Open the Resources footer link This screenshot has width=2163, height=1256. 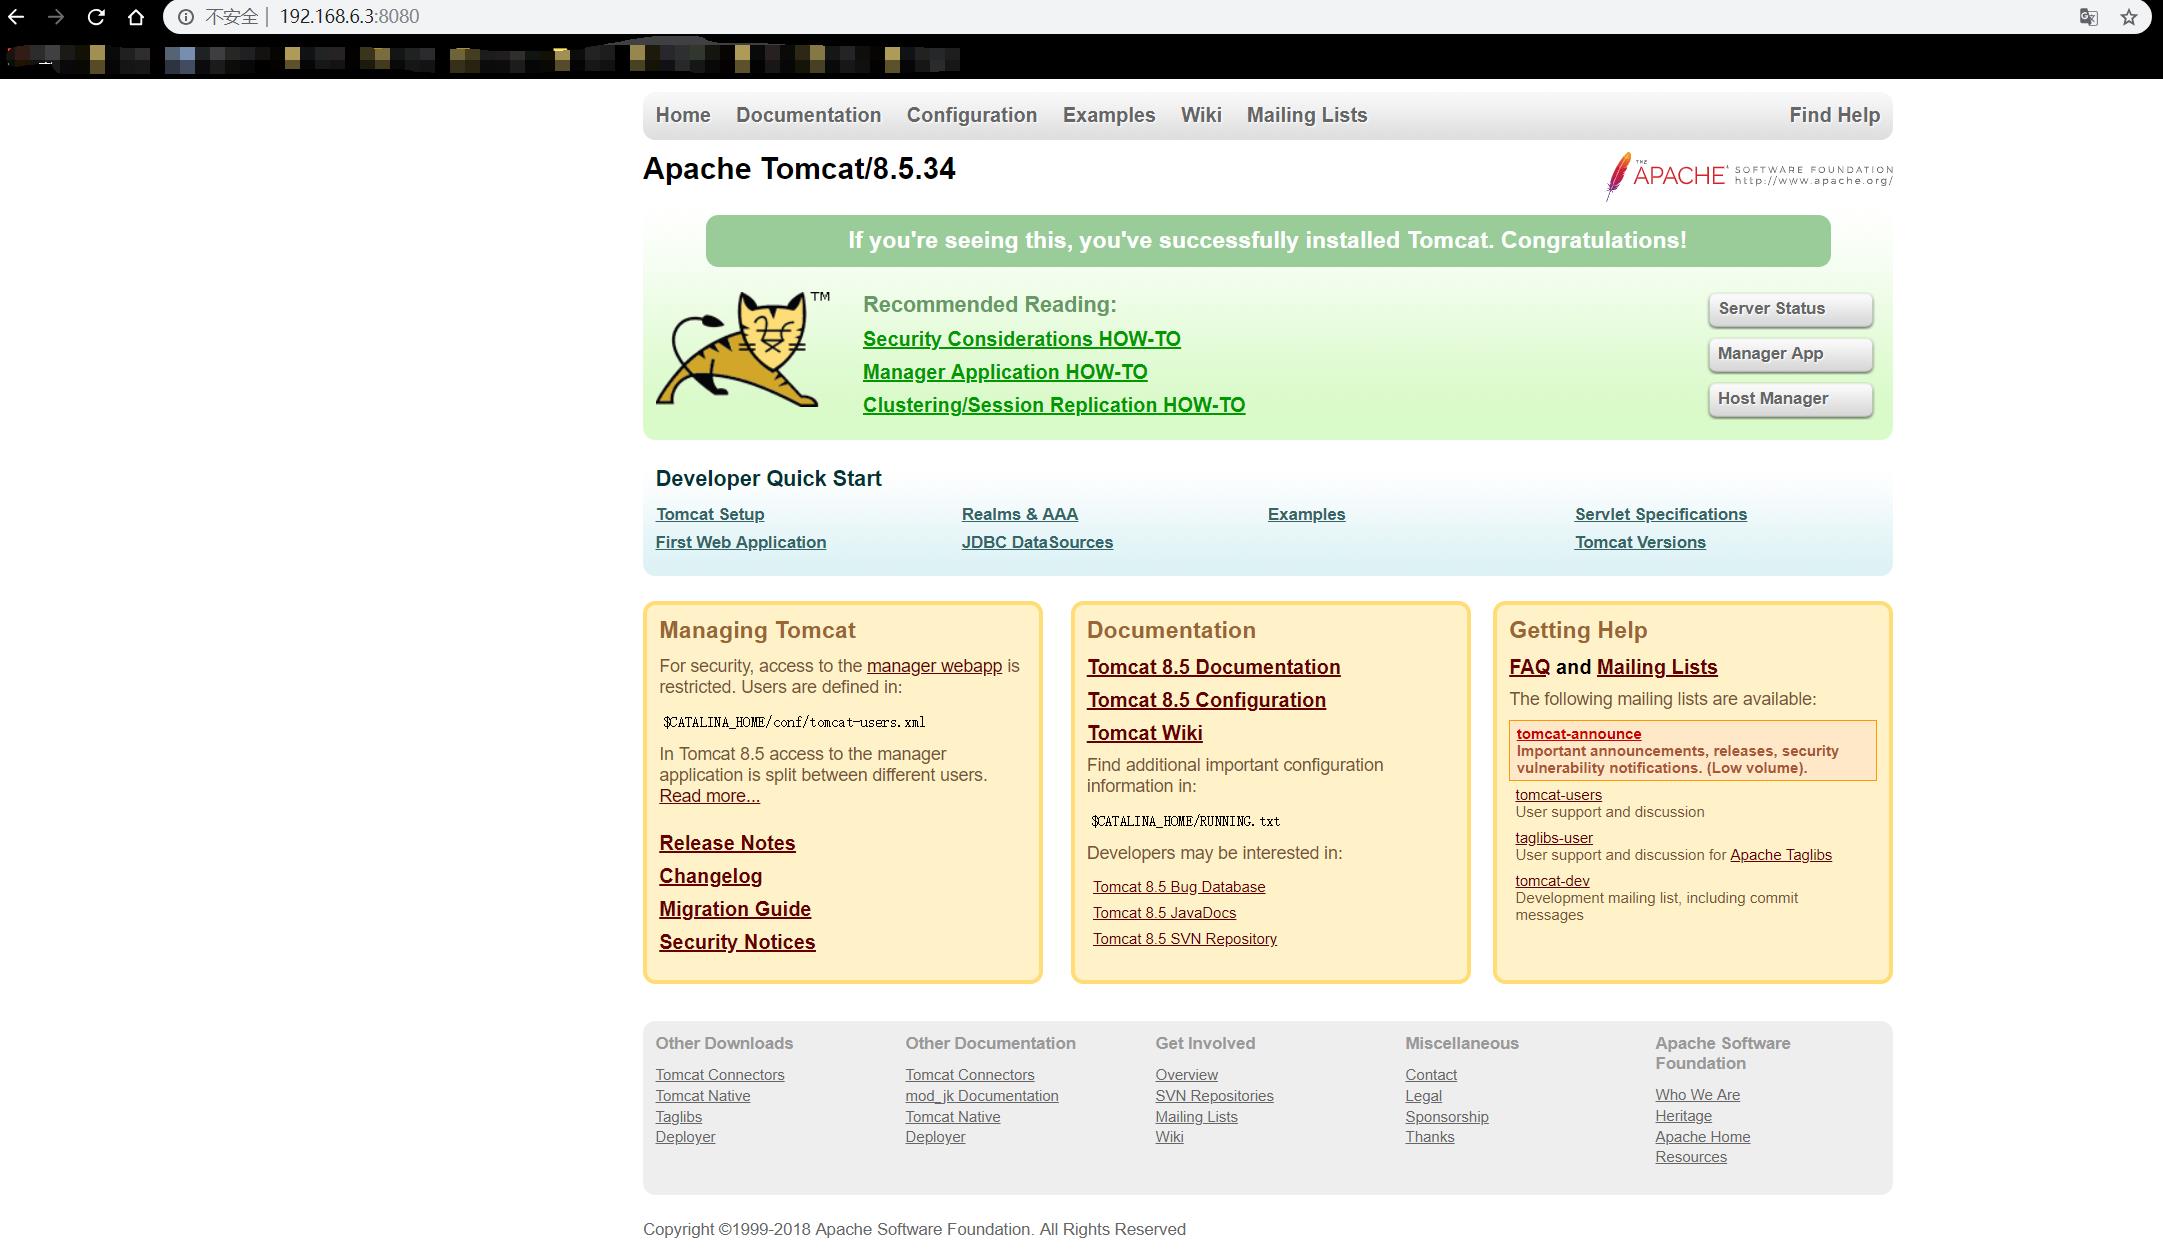pyautogui.click(x=1691, y=1157)
